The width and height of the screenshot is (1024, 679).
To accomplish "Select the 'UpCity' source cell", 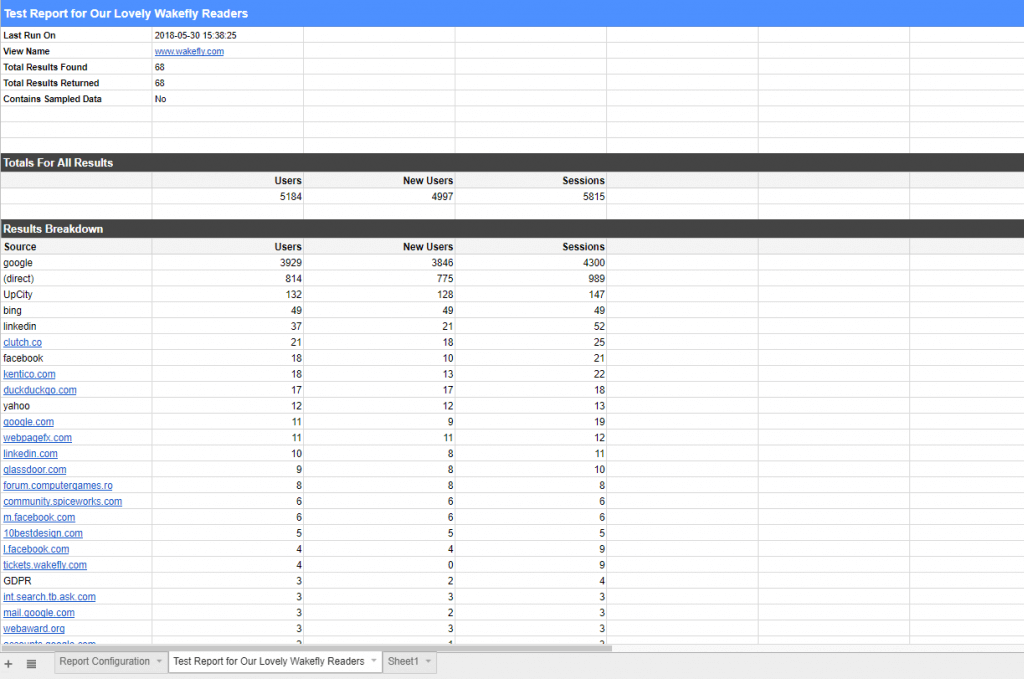I will pos(76,294).
